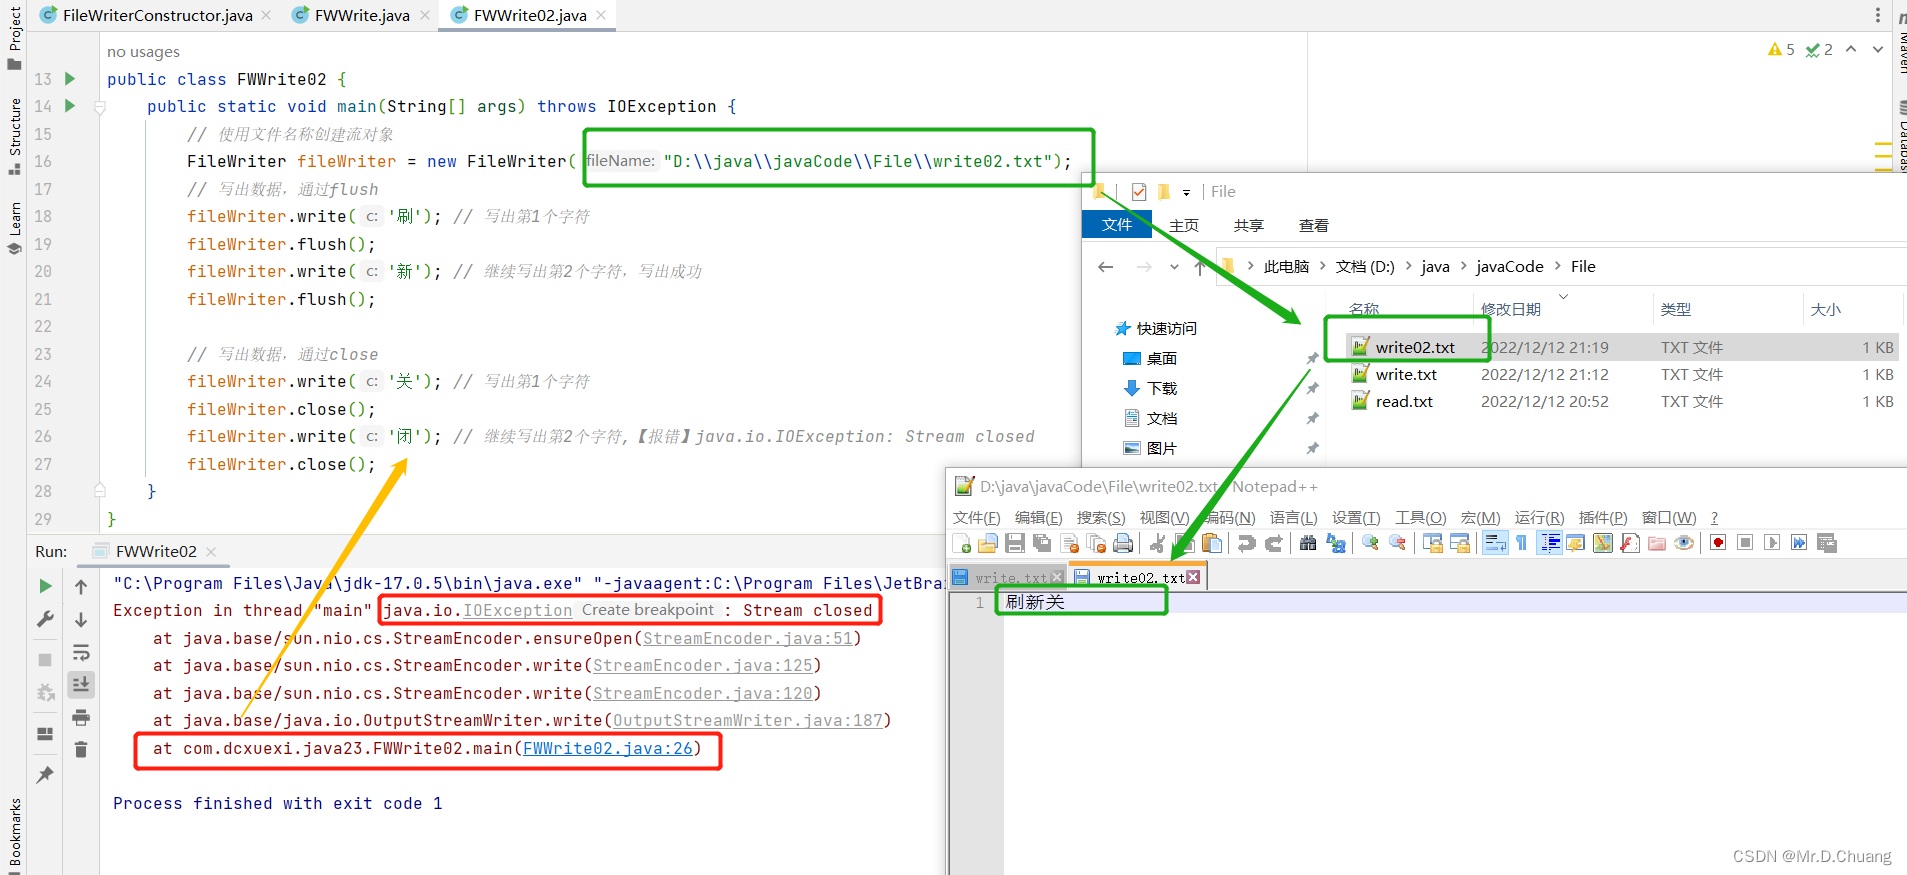Click Notepad++ save file icon
This screenshot has height=875, width=1907.
coord(1015,543)
